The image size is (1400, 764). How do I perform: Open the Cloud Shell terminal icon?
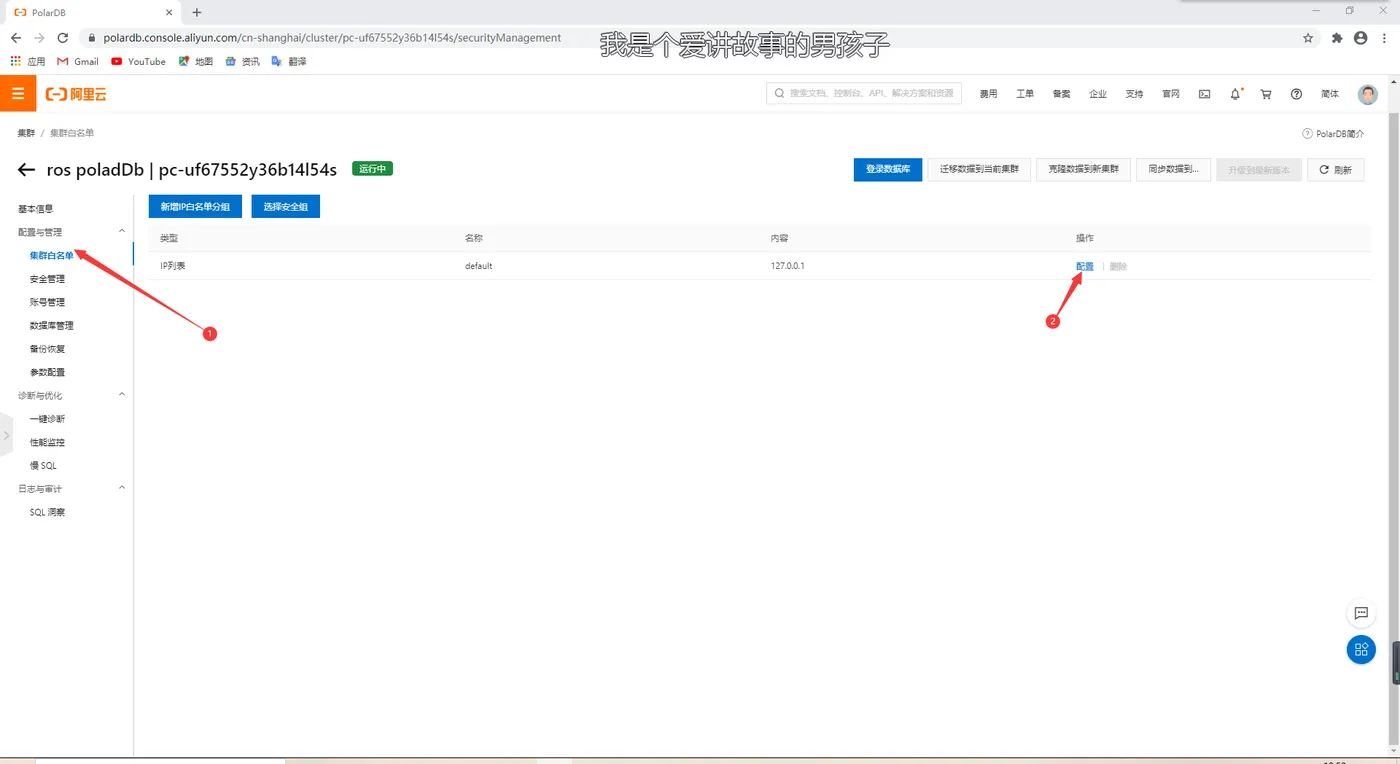tap(1205, 94)
